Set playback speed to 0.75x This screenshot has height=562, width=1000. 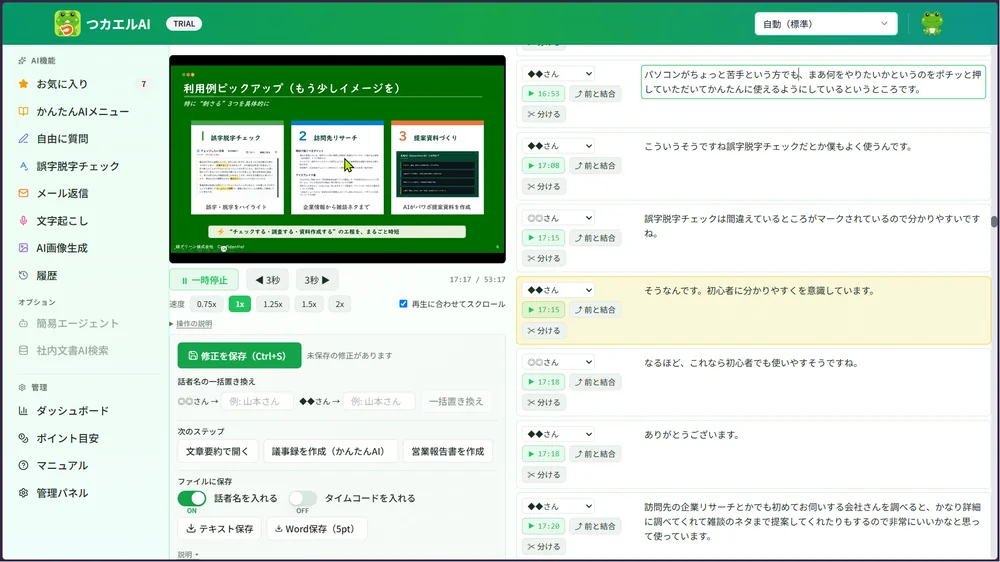207,304
